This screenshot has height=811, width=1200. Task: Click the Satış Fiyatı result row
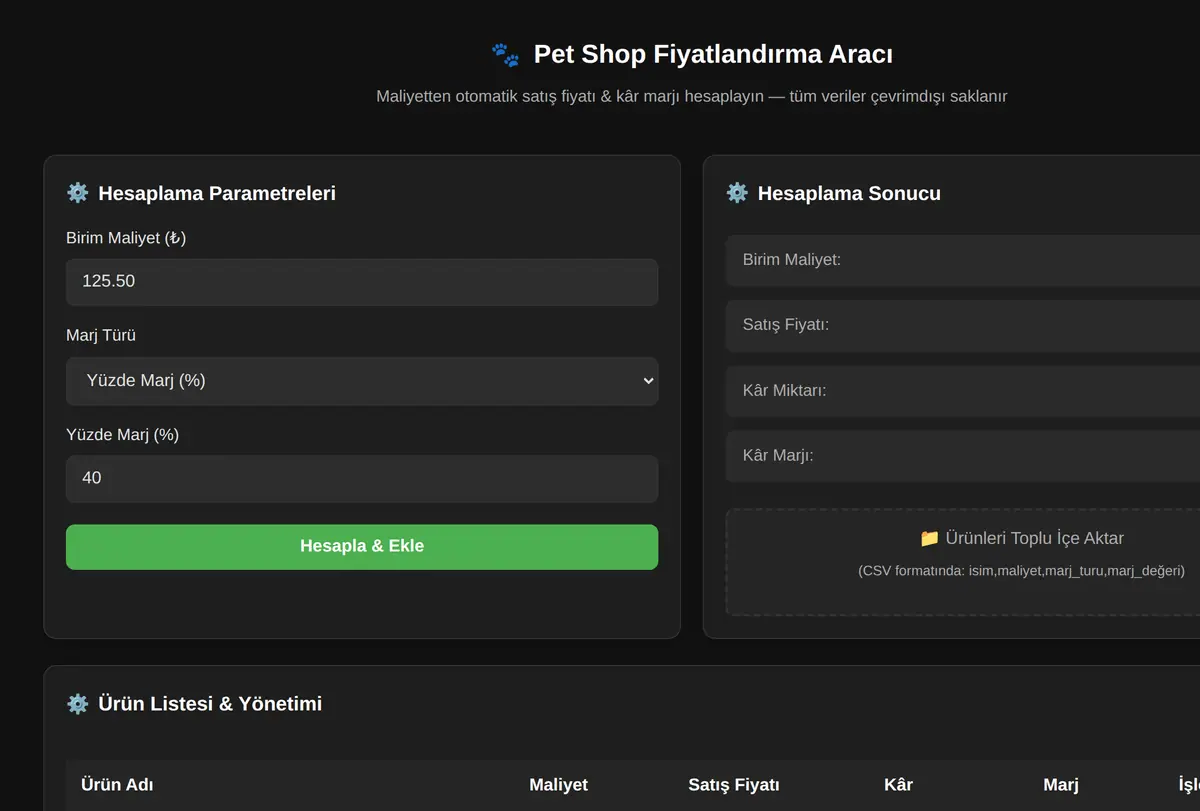coord(963,325)
